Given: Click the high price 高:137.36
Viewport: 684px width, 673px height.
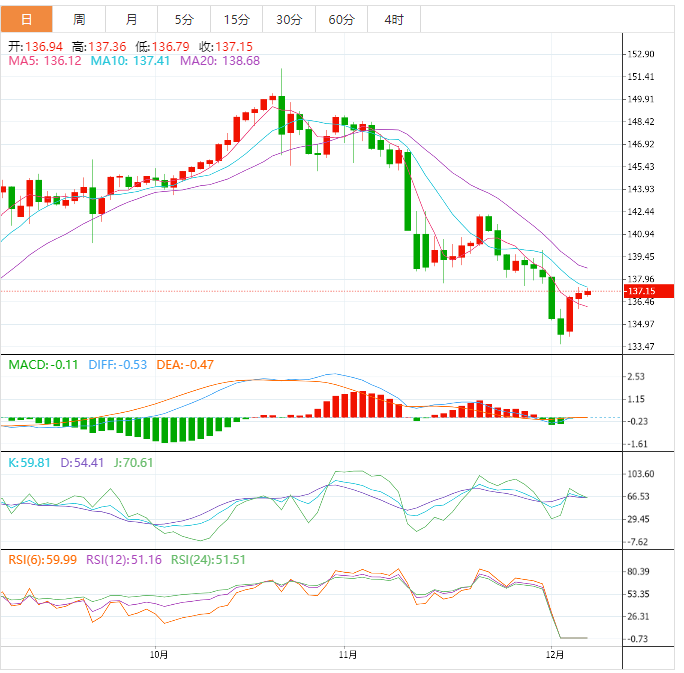Looking at the screenshot, I should pyautogui.click(x=99, y=47).
